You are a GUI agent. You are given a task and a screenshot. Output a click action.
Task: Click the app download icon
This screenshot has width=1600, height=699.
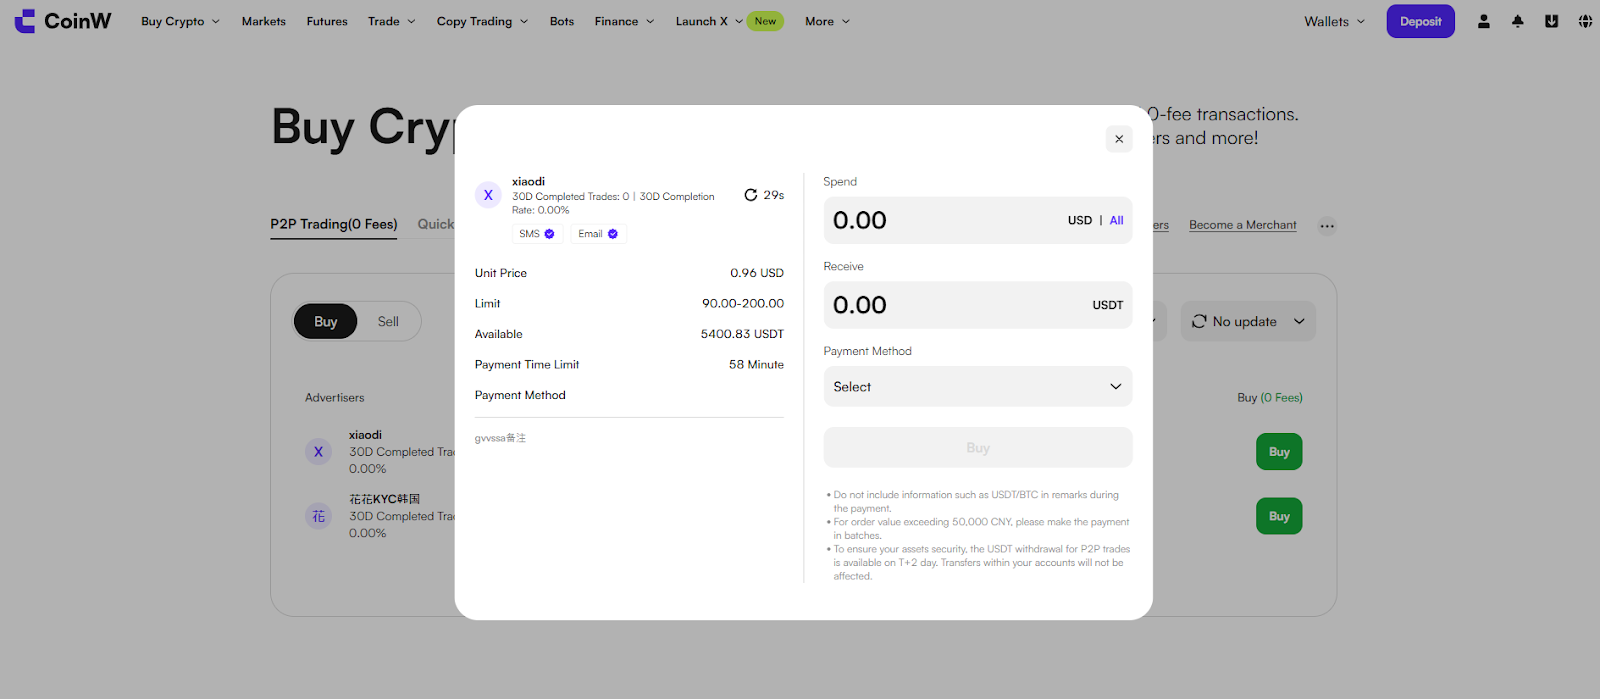pyautogui.click(x=1552, y=21)
